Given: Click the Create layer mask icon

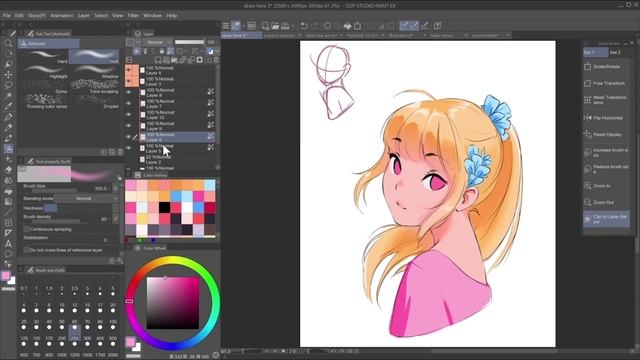Looking at the screenshot, I should pyautogui.click(x=200, y=60).
